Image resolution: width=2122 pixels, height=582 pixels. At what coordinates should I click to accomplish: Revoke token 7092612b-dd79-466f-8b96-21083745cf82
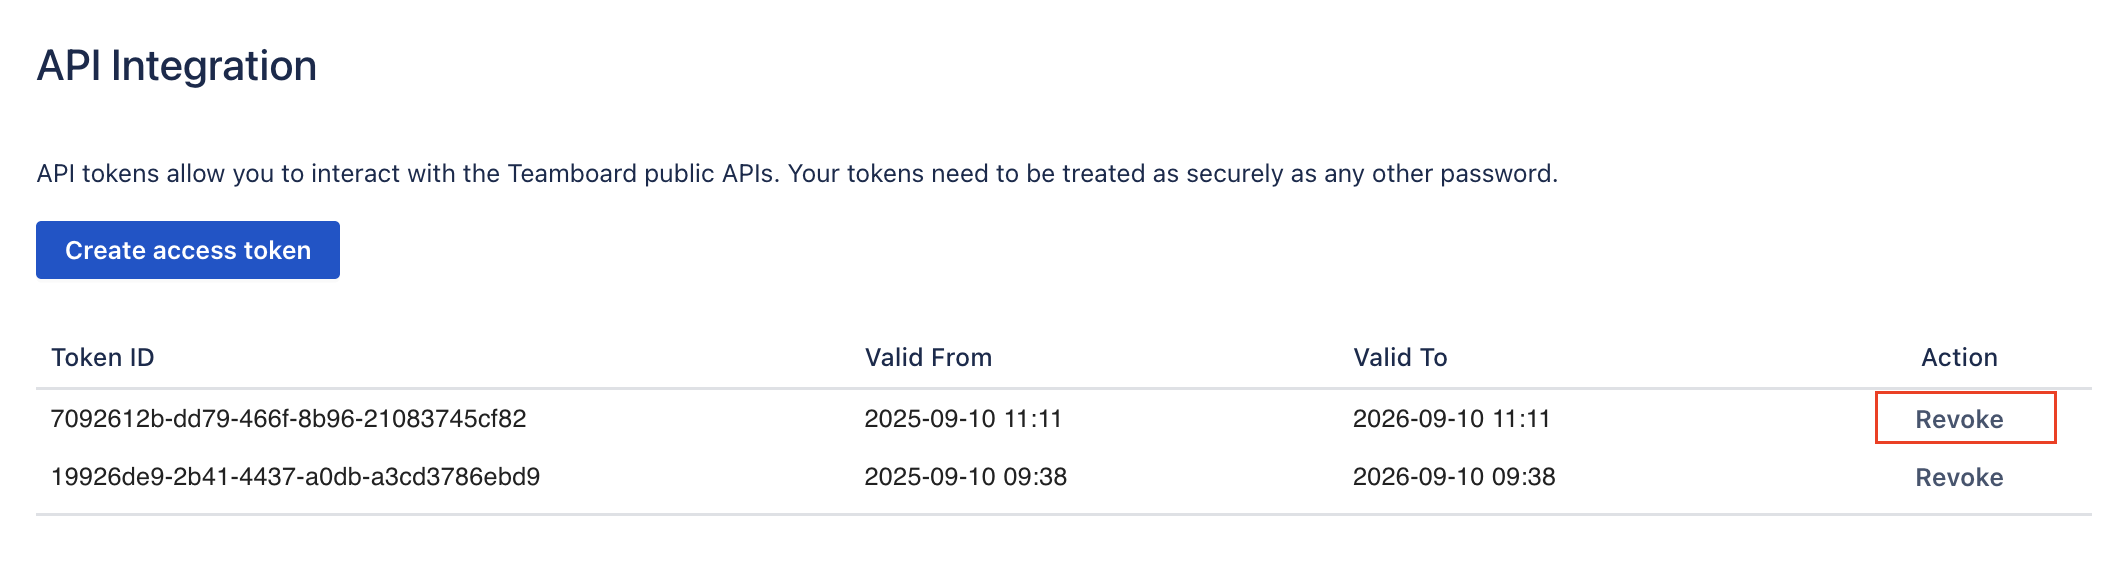pos(1958,419)
